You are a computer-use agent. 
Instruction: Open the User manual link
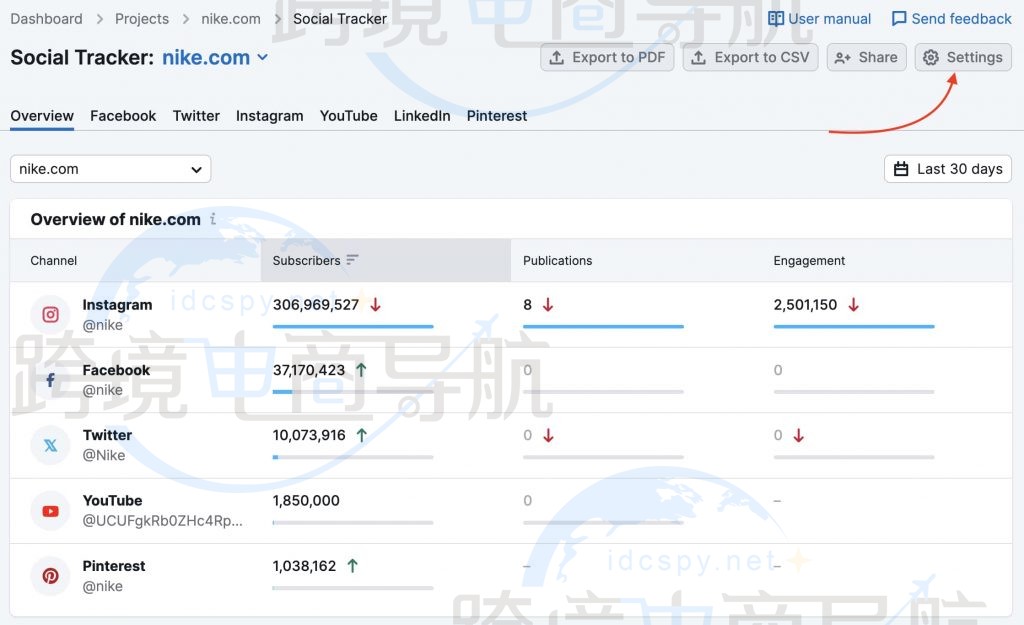(819, 19)
